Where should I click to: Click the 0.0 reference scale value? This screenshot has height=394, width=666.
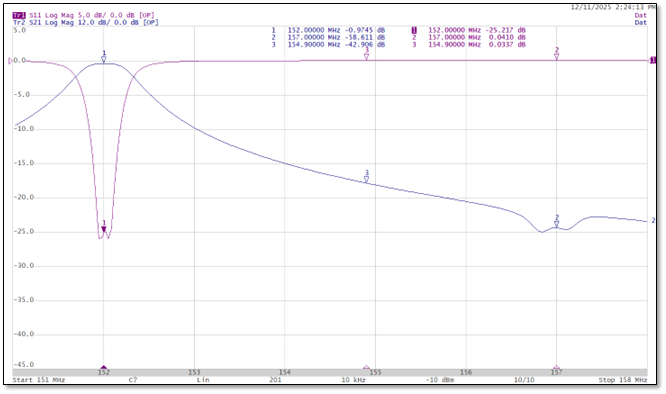point(20,60)
